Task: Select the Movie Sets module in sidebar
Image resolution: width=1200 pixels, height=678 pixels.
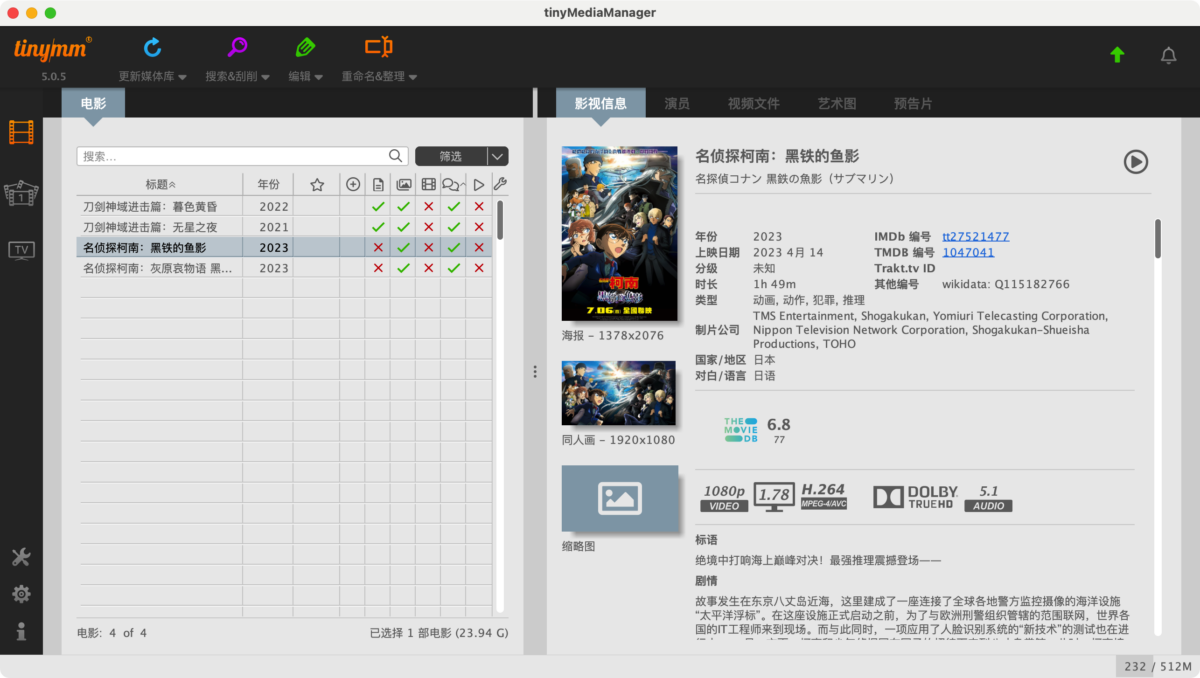Action: coord(21,193)
